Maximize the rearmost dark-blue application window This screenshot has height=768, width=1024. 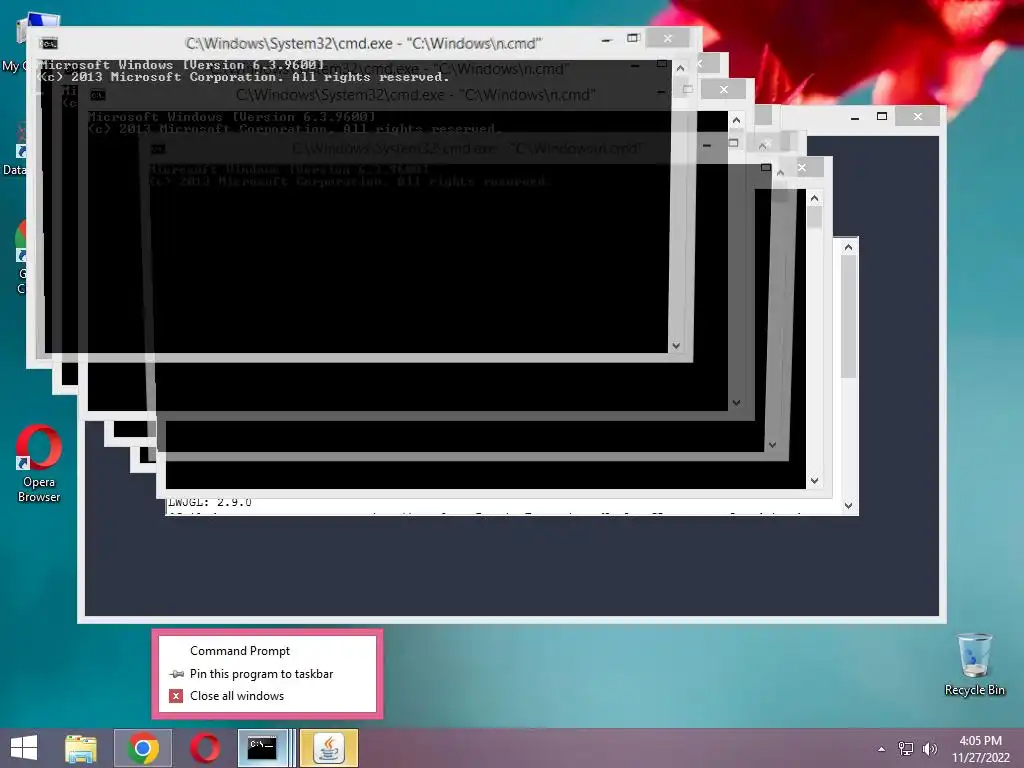(x=882, y=116)
